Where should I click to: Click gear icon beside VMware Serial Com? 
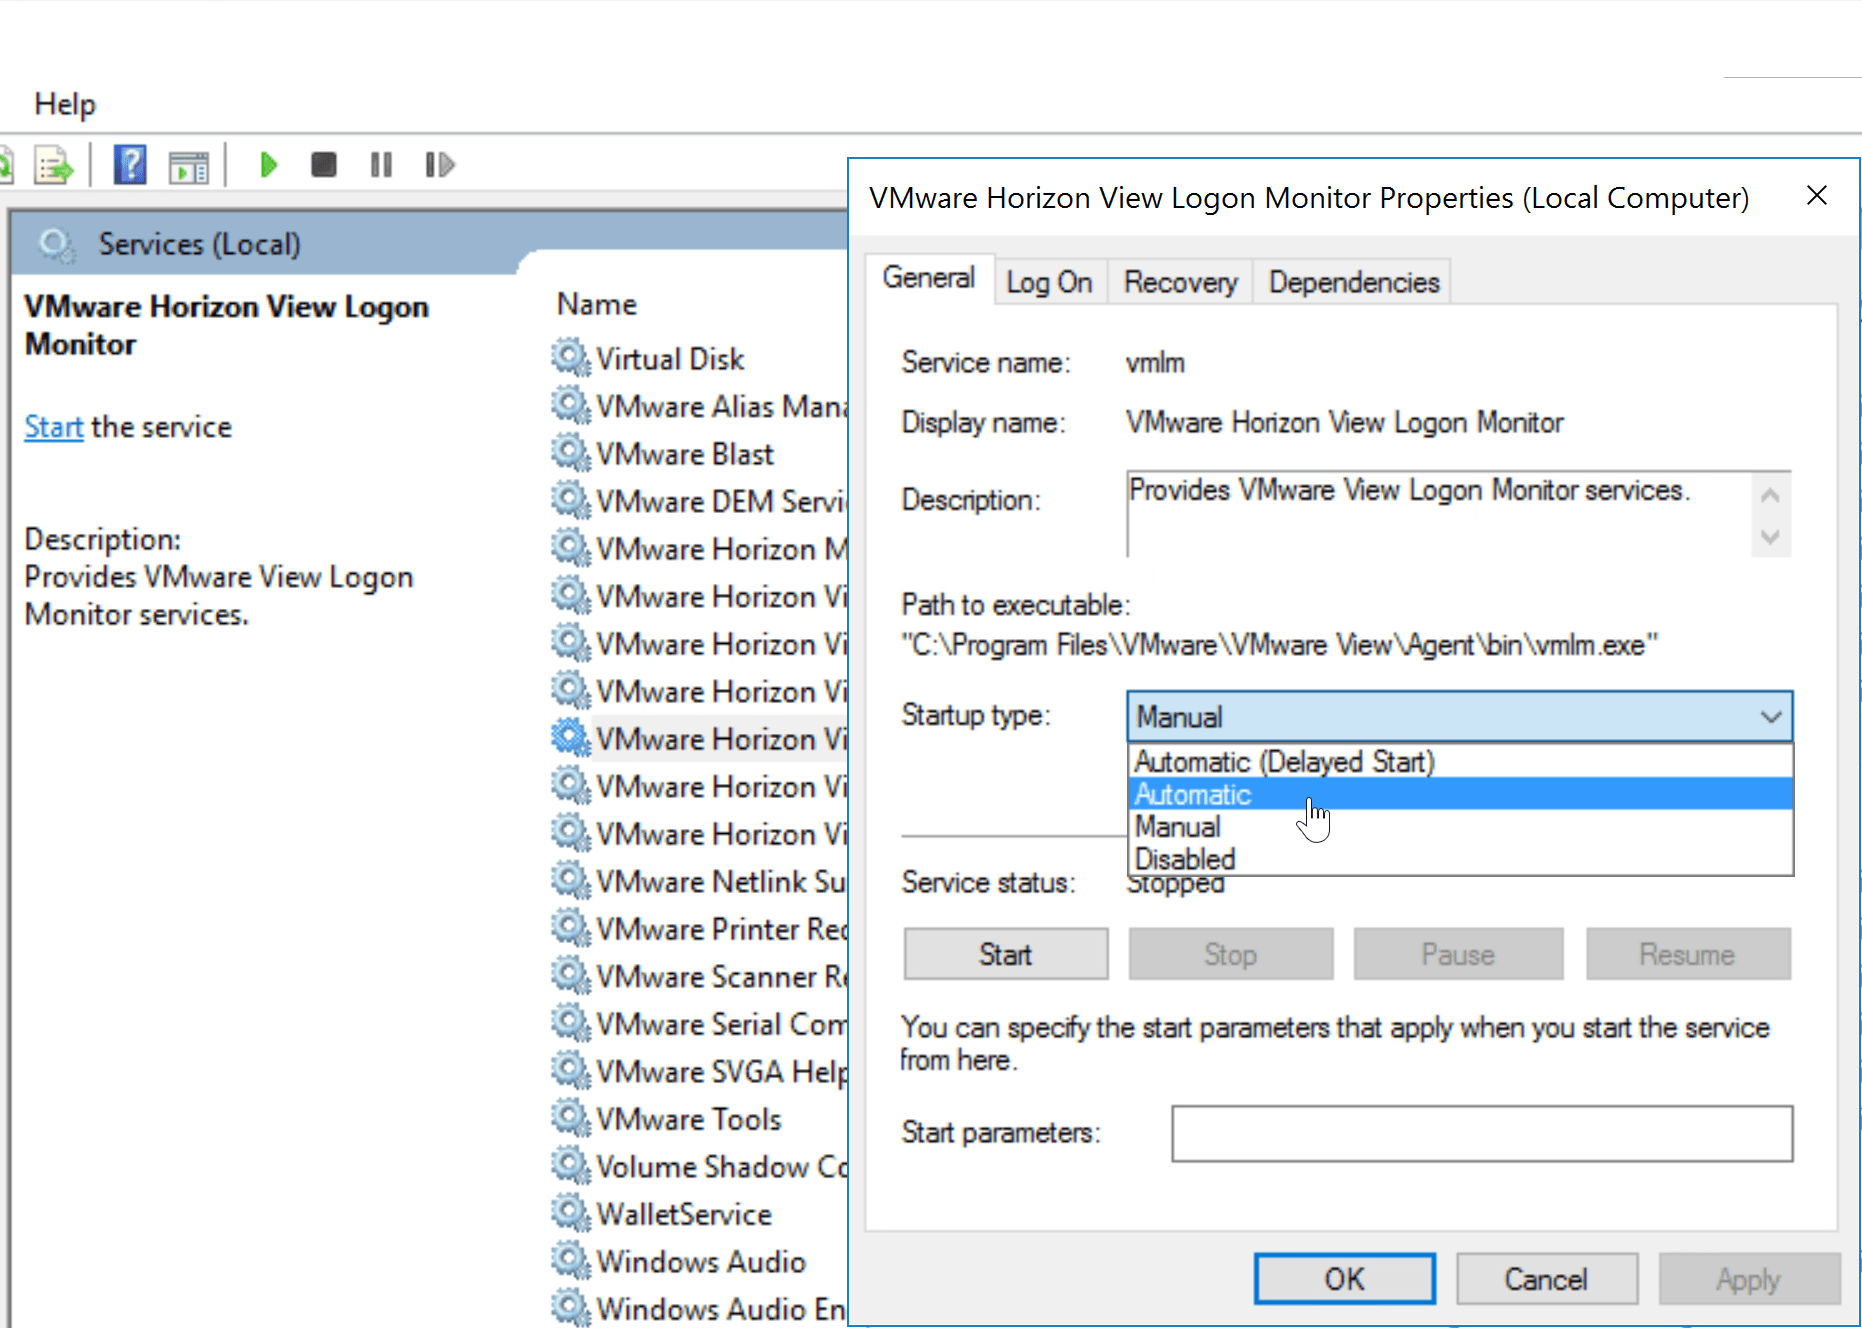click(571, 1022)
